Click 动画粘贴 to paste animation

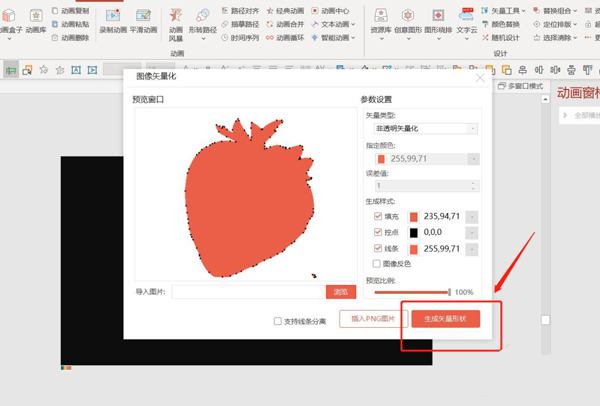tap(70, 24)
